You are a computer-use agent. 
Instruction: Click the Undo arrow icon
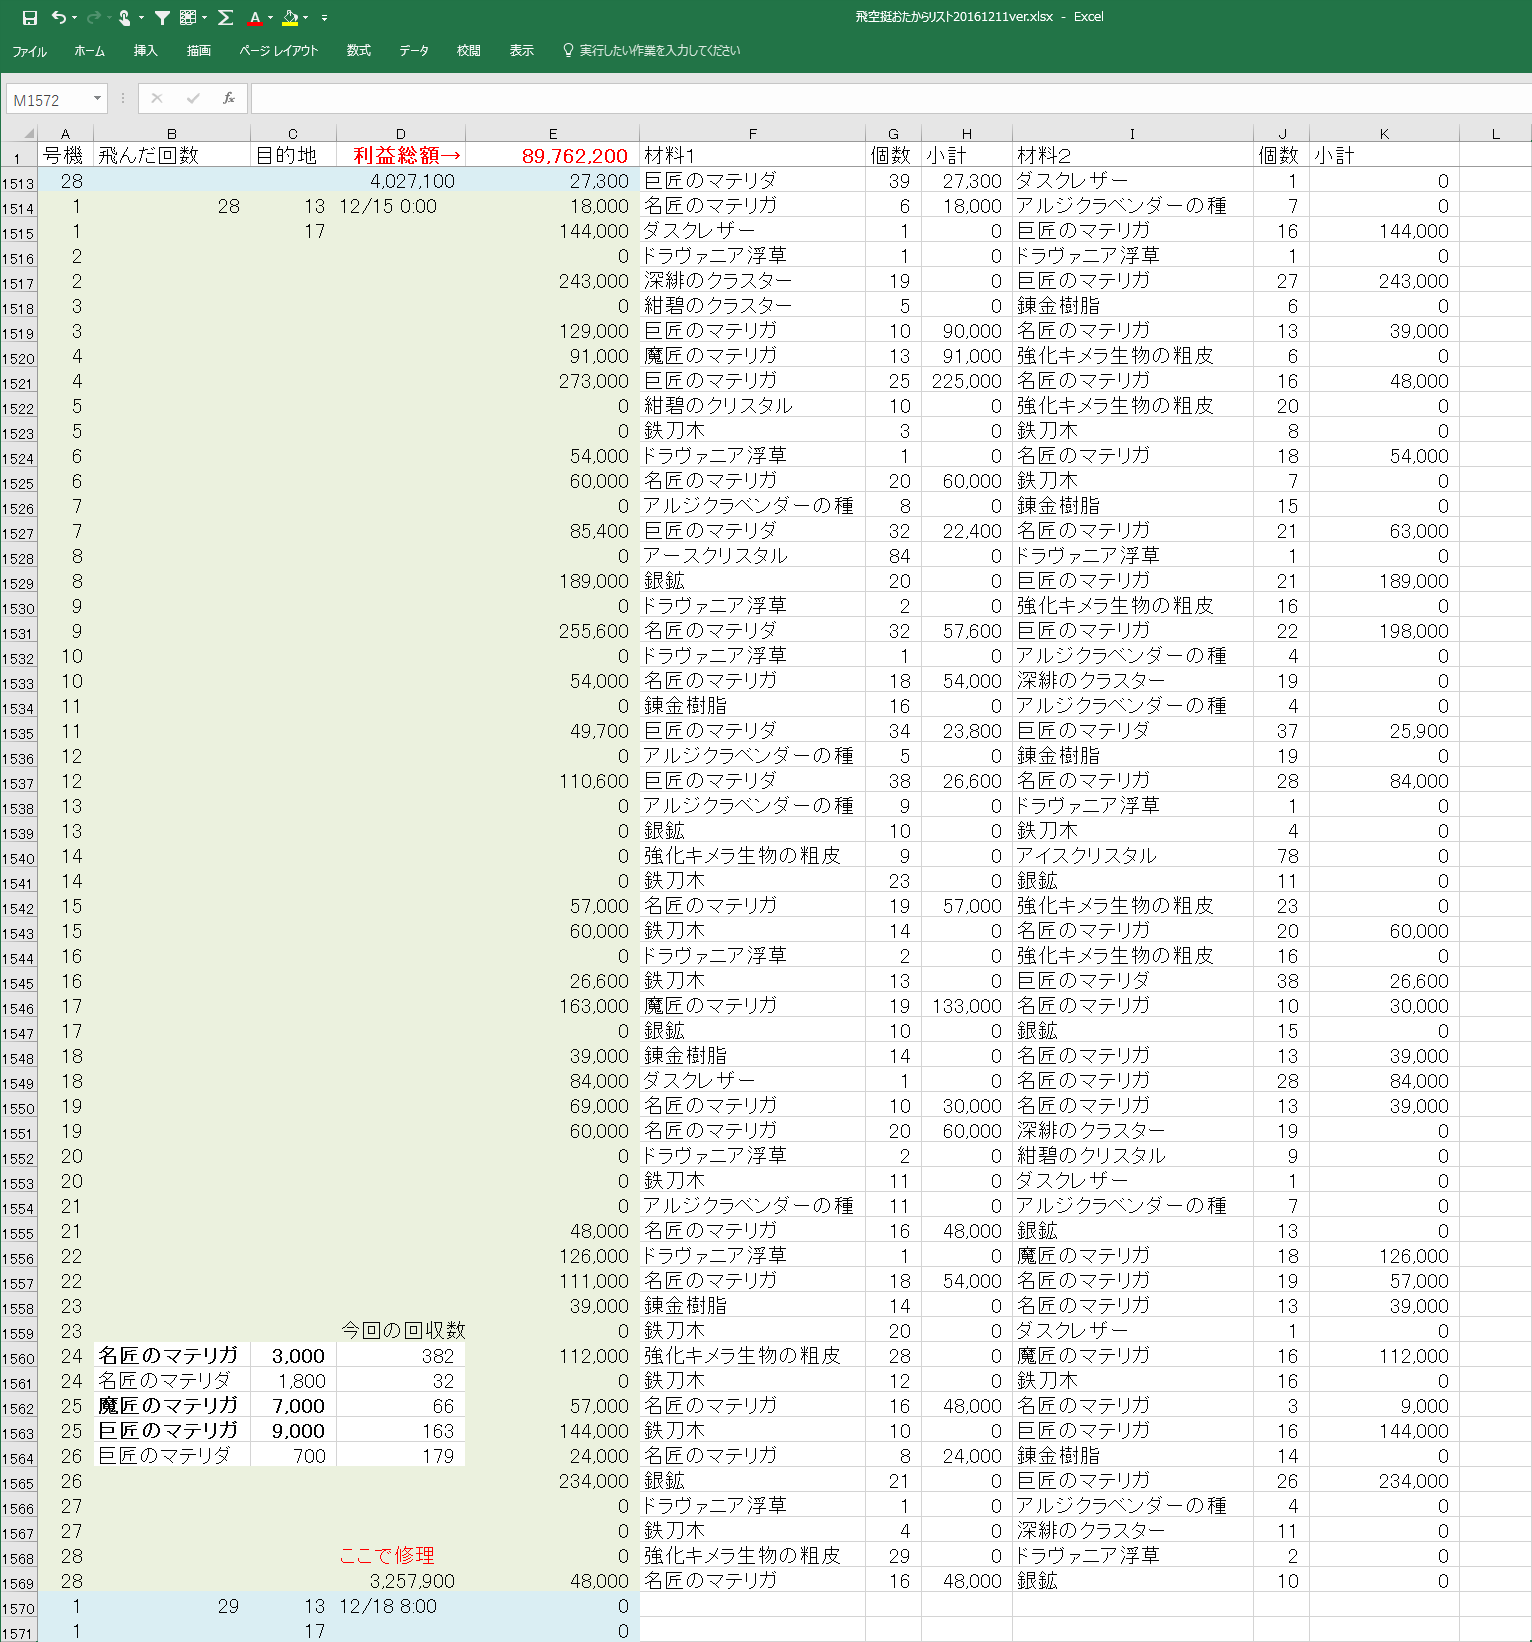(x=58, y=18)
